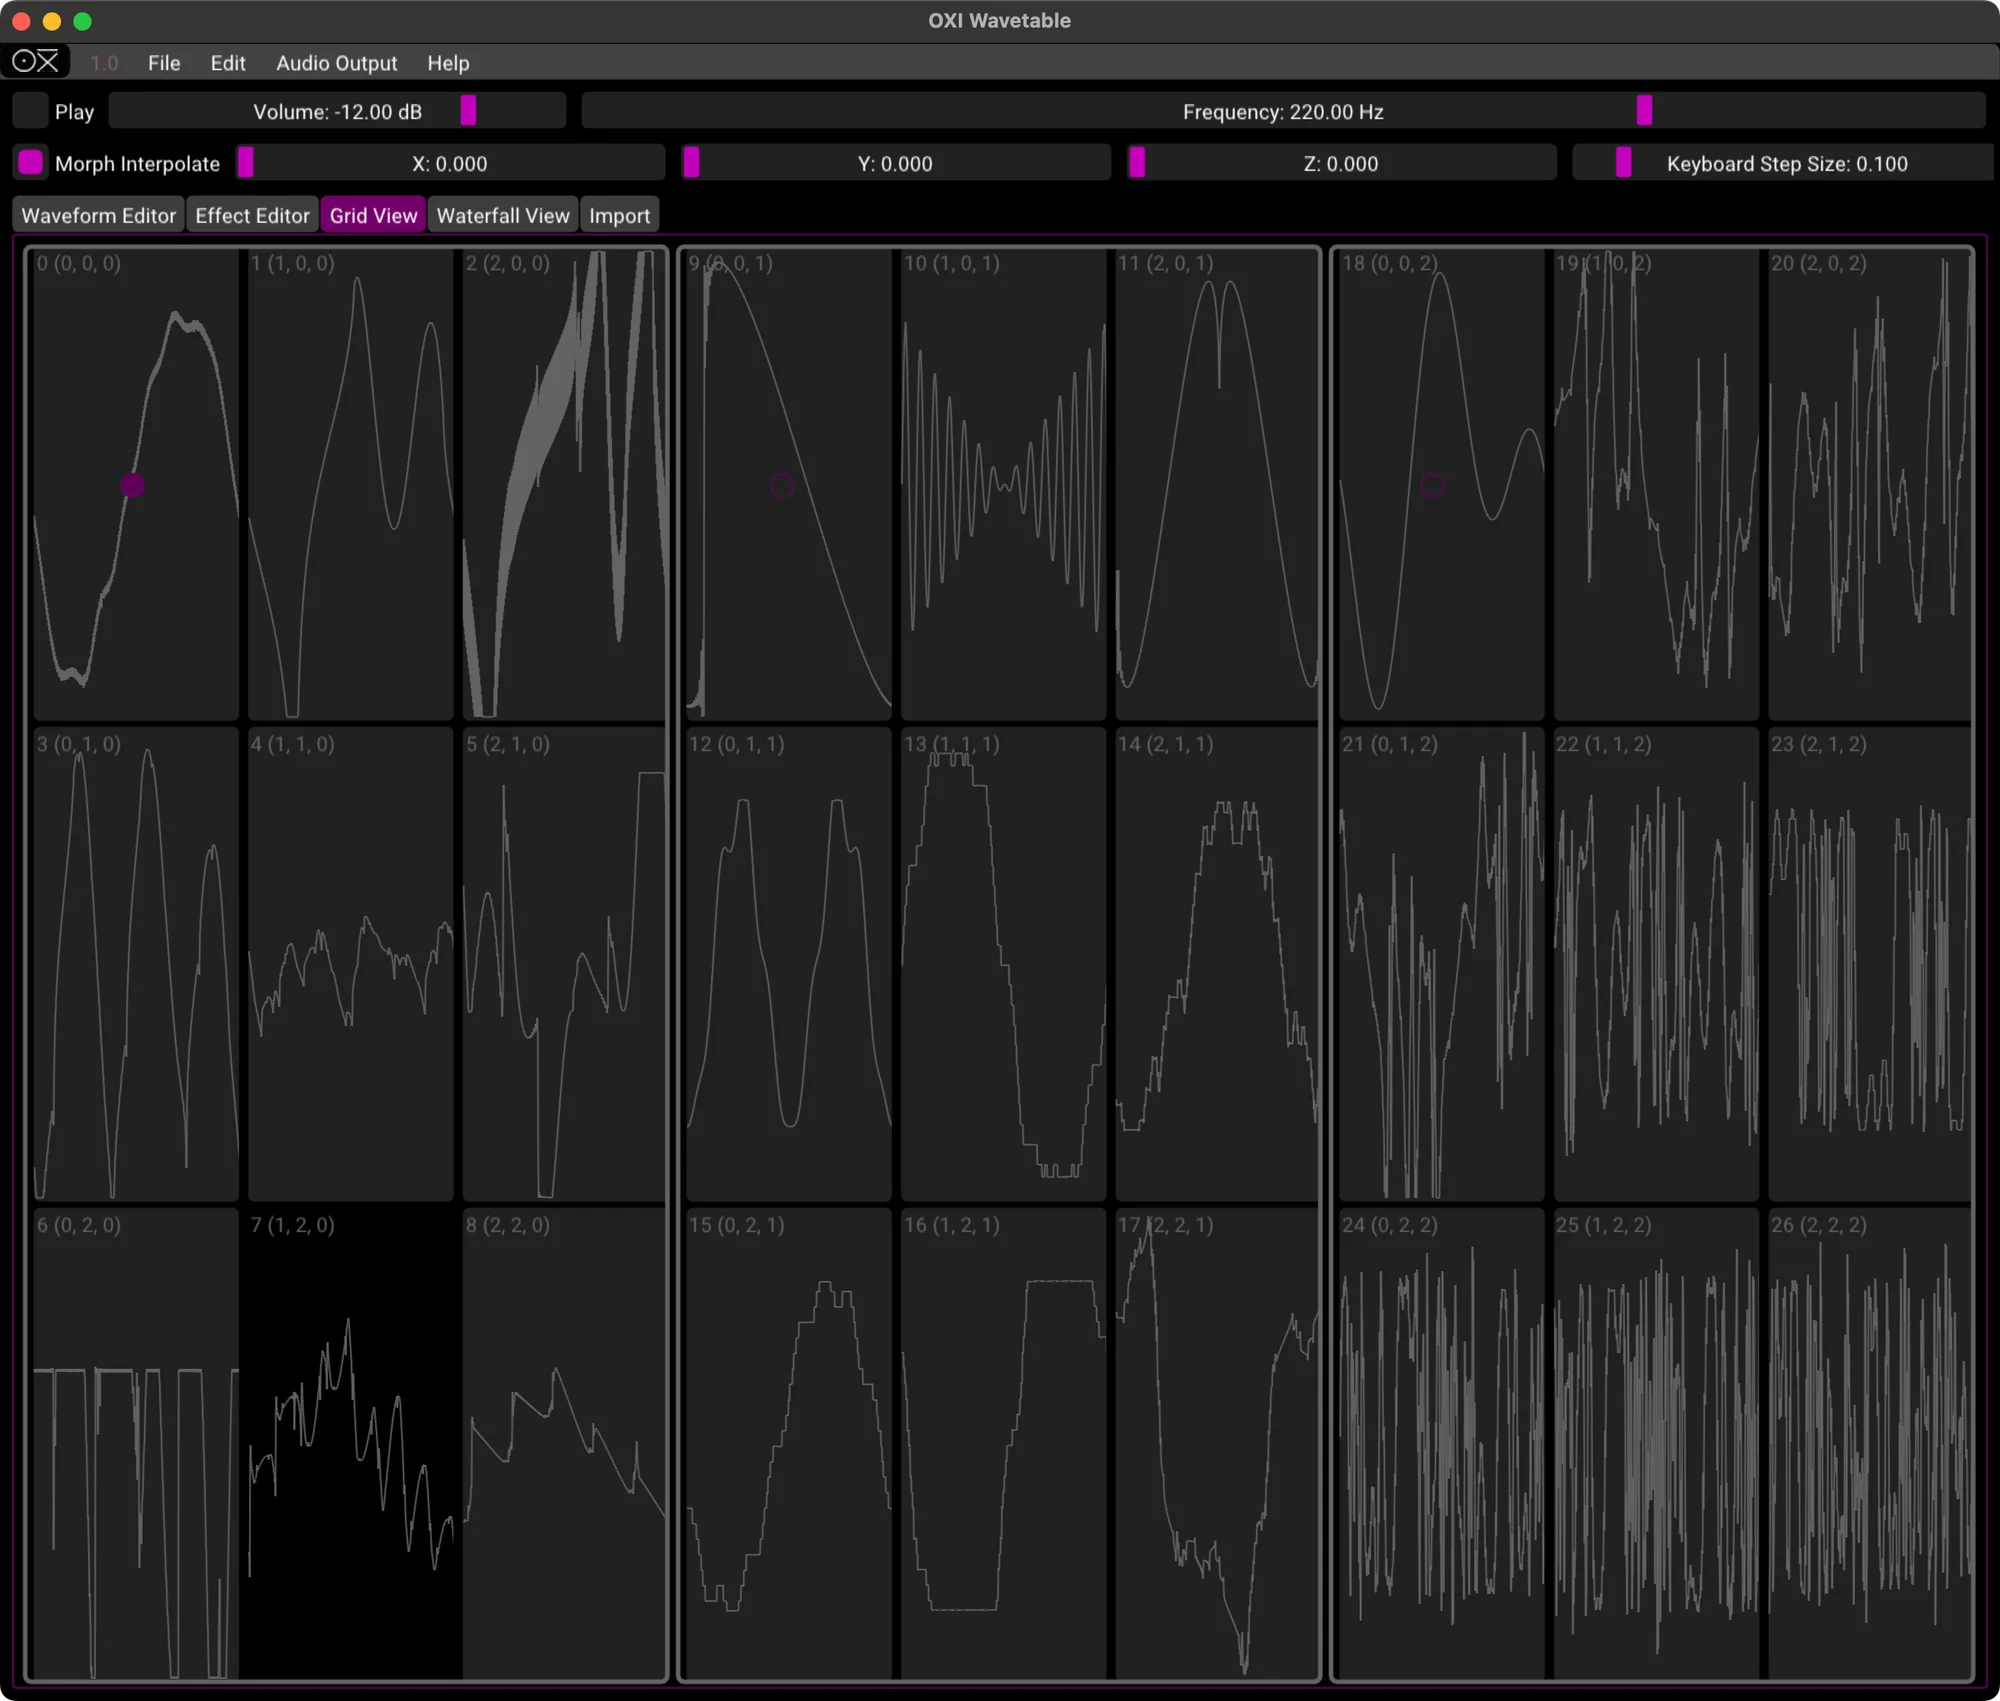Screen dimensions: 2000x1701
Task: Click the OXI logo icon in the menu bar
Action: [36, 62]
